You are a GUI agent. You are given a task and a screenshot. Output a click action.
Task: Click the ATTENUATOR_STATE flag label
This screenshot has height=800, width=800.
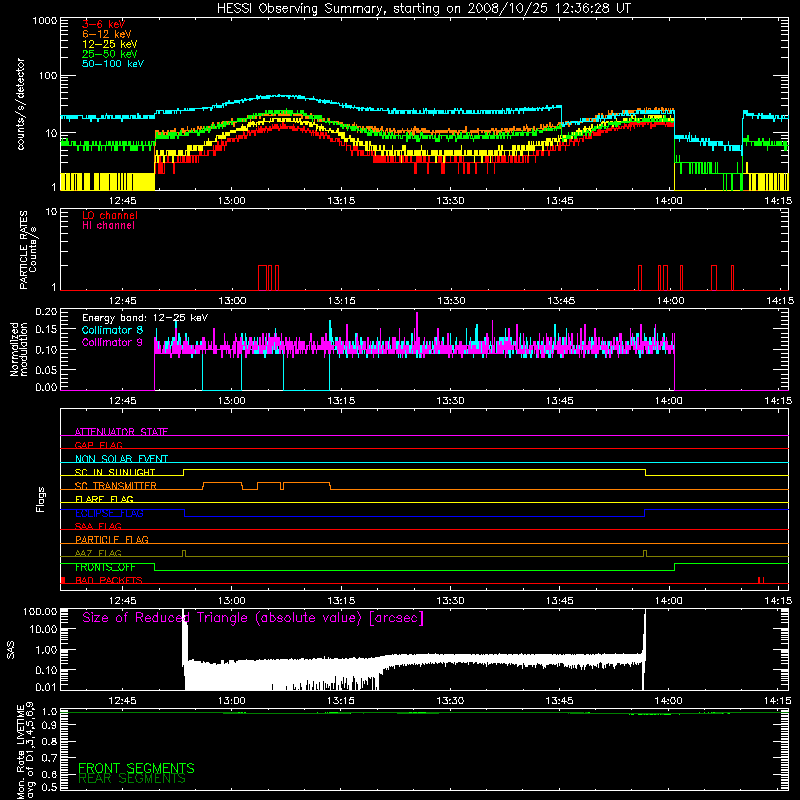coord(121,432)
